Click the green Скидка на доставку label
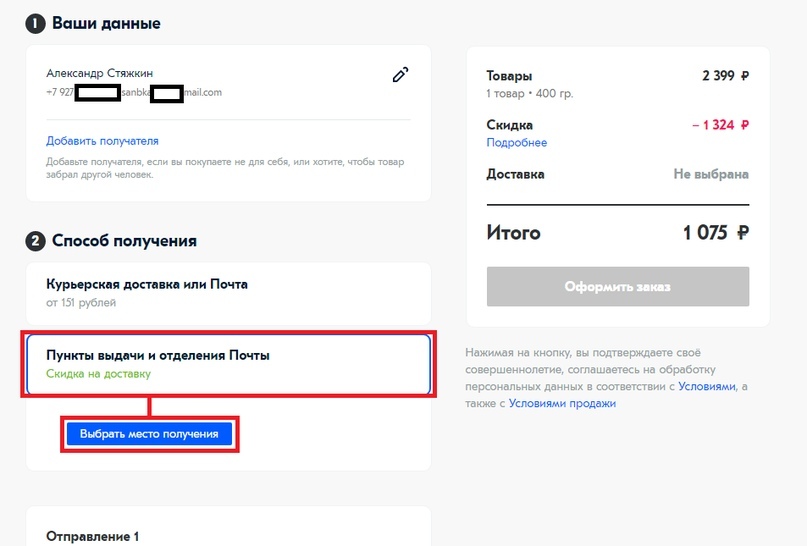The height and width of the screenshot is (546, 807). pyautogui.click(x=98, y=374)
